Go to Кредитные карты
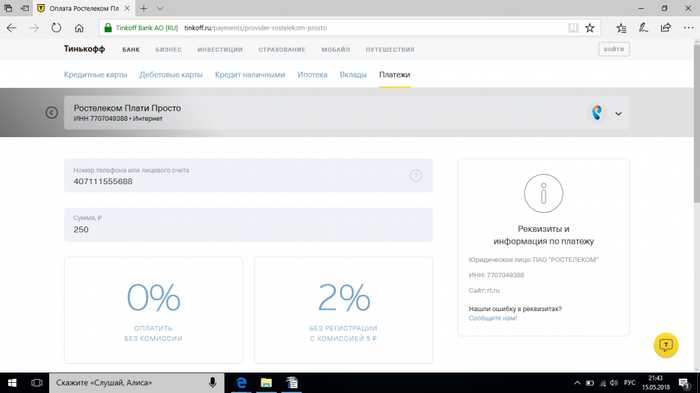The image size is (700, 393). [96, 75]
